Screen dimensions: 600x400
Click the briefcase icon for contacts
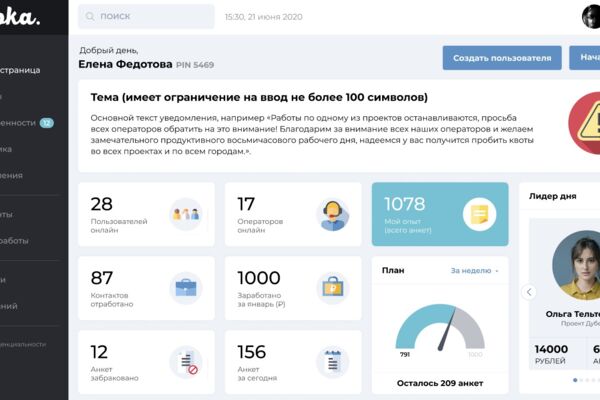click(186, 288)
